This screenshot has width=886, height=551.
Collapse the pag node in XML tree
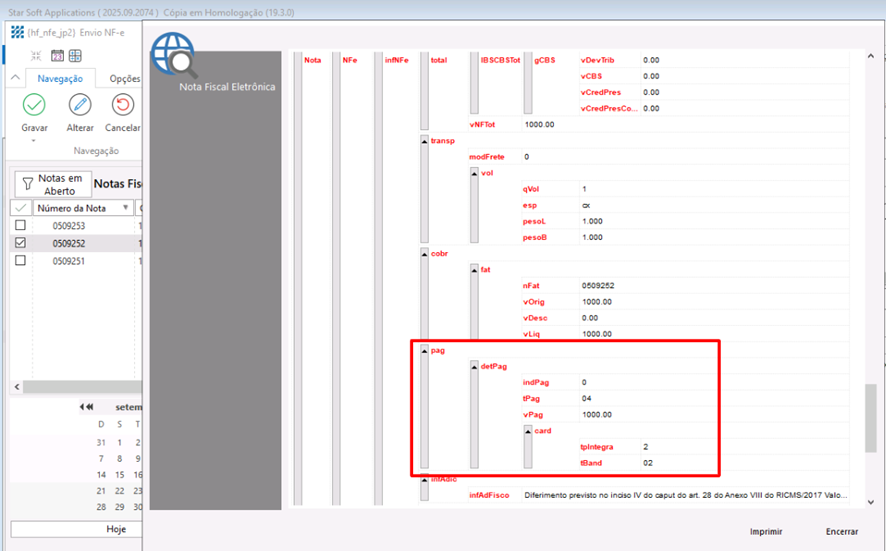point(424,351)
